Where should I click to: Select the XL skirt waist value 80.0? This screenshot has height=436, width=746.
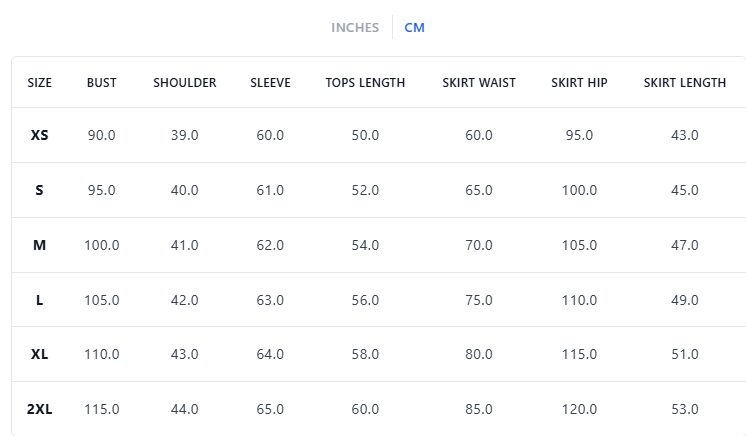pos(479,354)
